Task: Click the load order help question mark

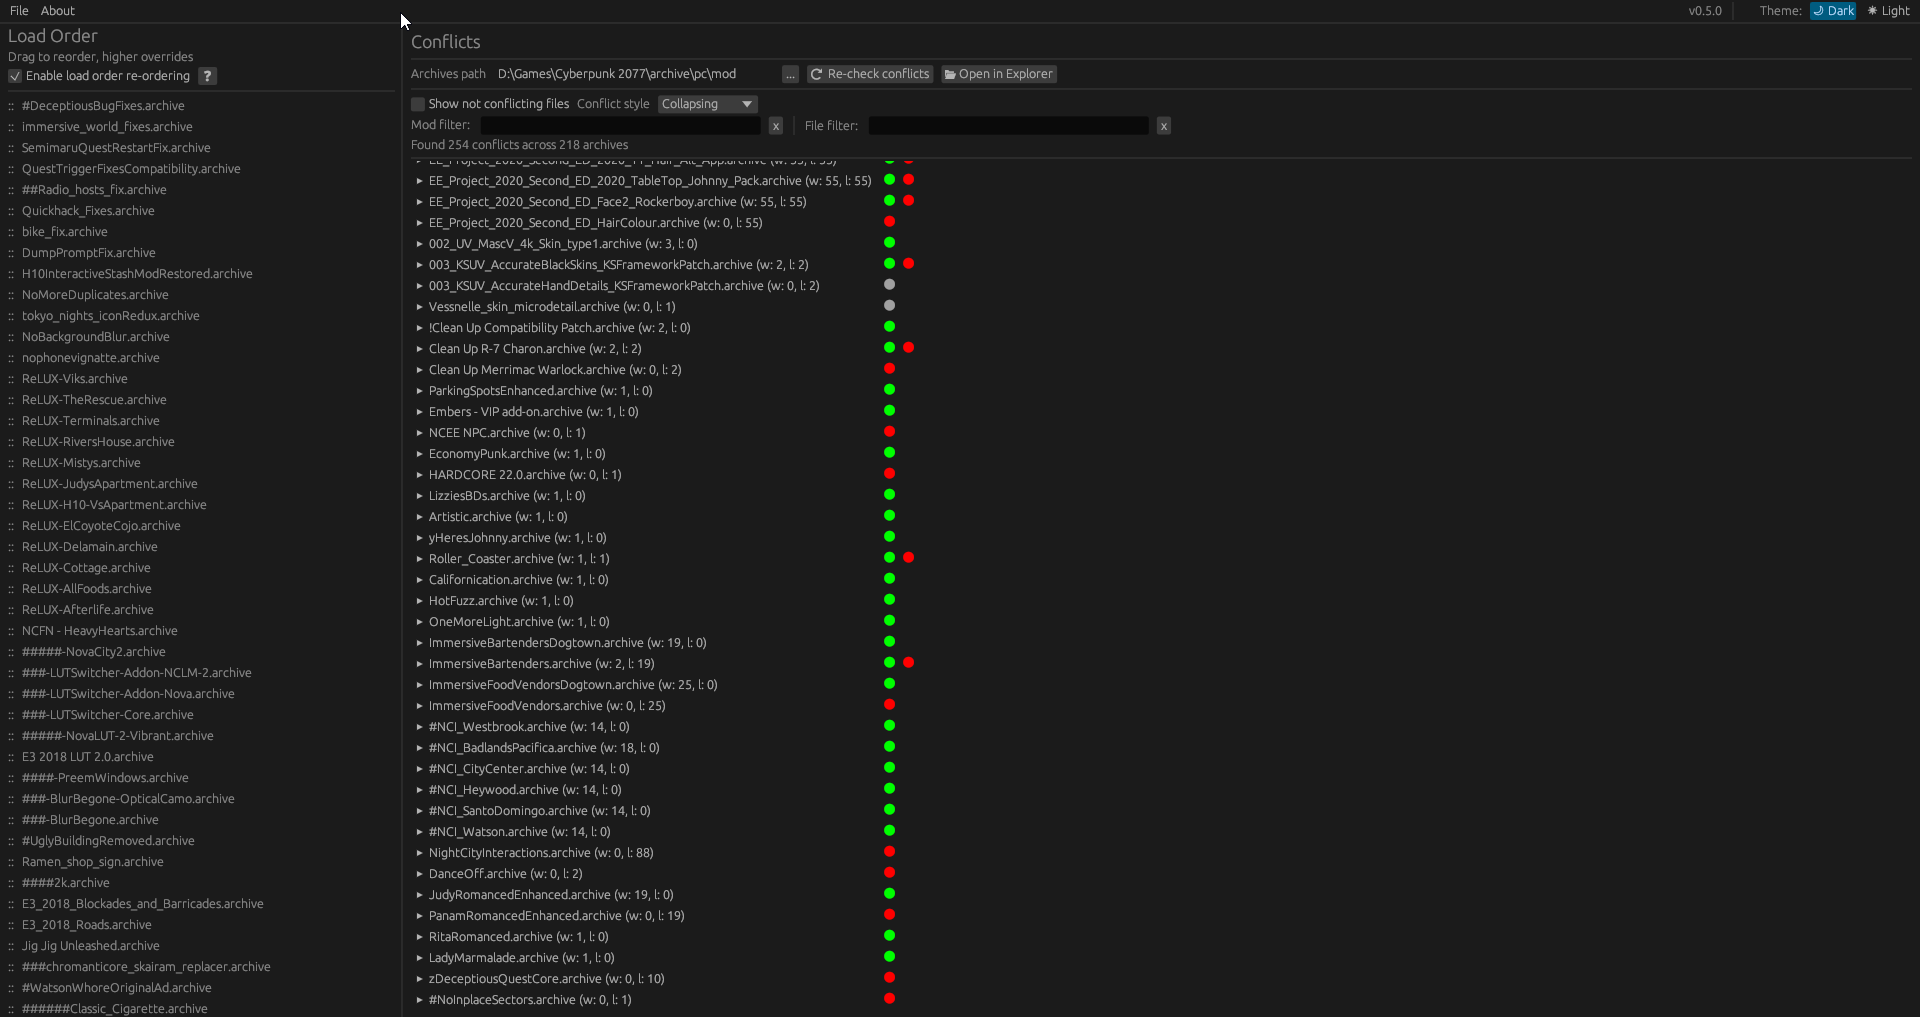Action: click(x=207, y=76)
